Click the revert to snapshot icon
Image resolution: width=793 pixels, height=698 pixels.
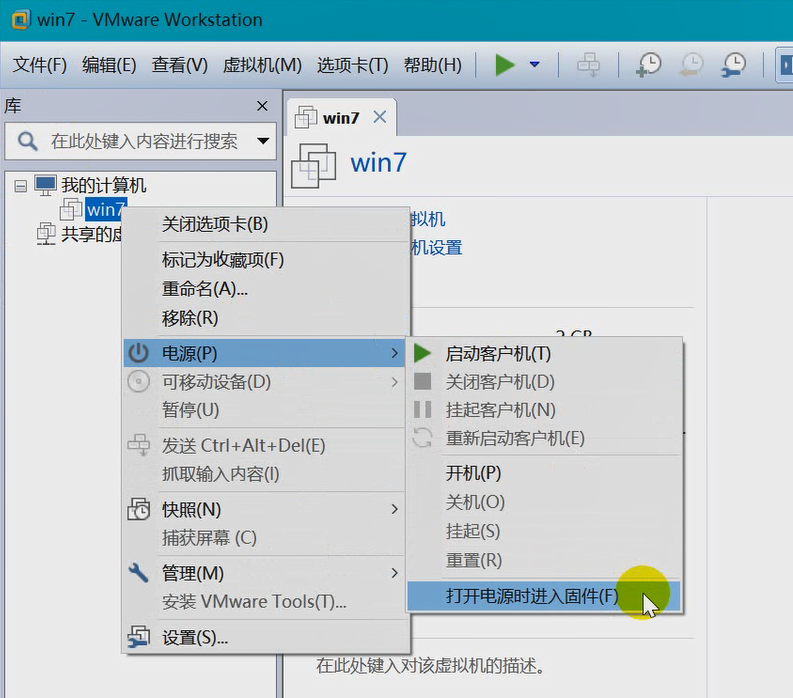691,65
